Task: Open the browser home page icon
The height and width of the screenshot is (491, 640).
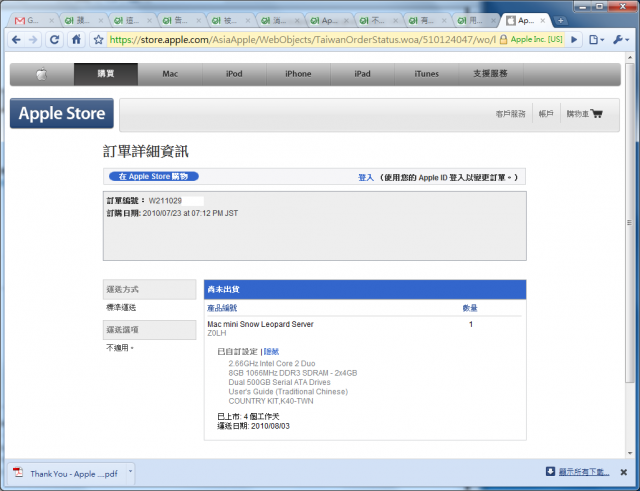Action: 76,40
